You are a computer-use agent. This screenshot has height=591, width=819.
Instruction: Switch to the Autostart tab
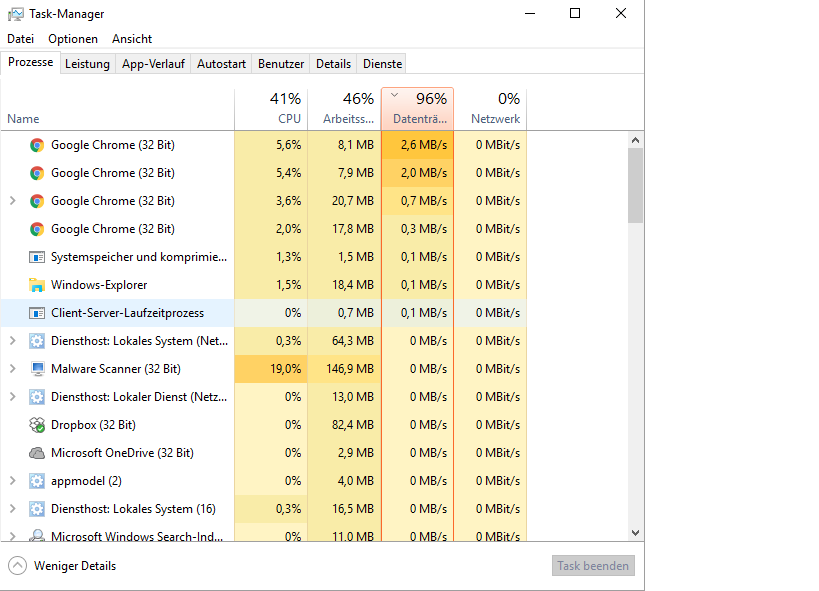click(221, 64)
